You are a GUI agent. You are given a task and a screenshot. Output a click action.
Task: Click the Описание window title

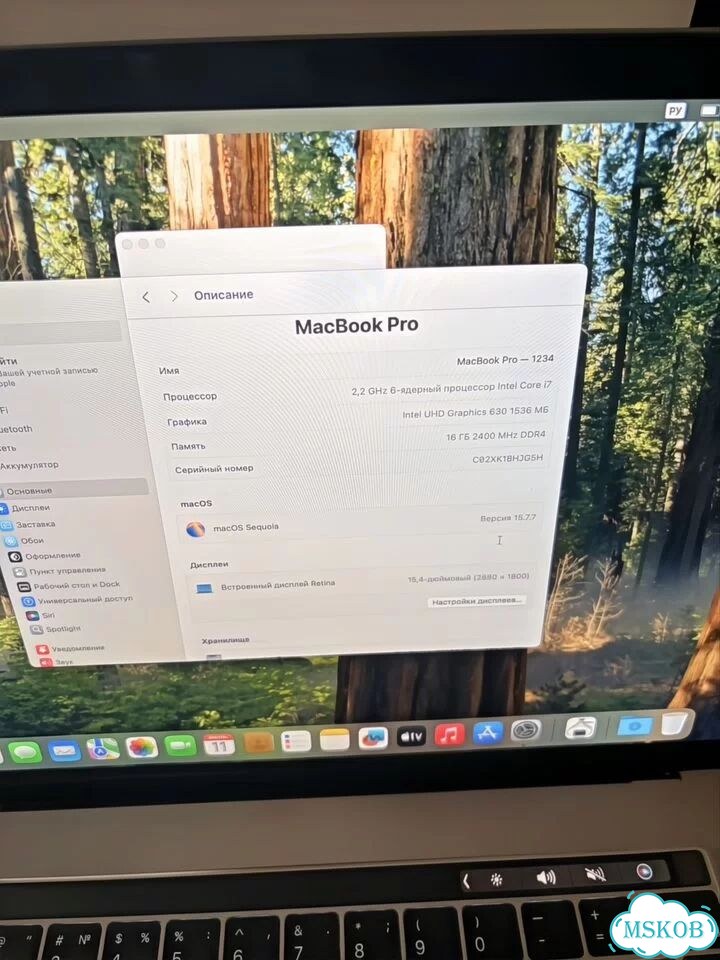pos(223,295)
